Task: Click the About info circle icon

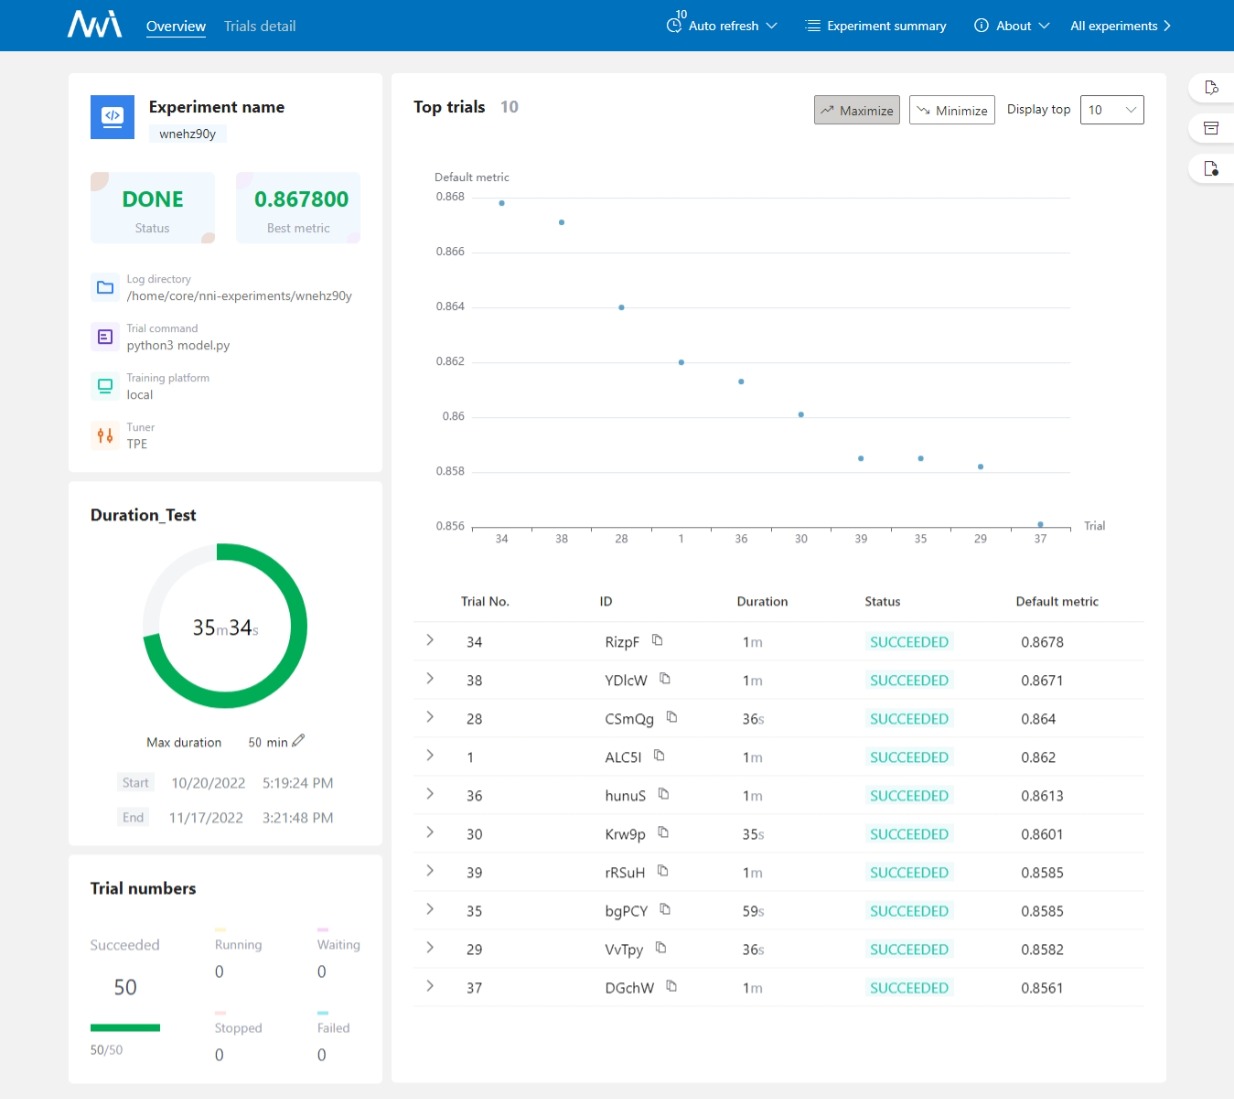Action: tap(981, 25)
